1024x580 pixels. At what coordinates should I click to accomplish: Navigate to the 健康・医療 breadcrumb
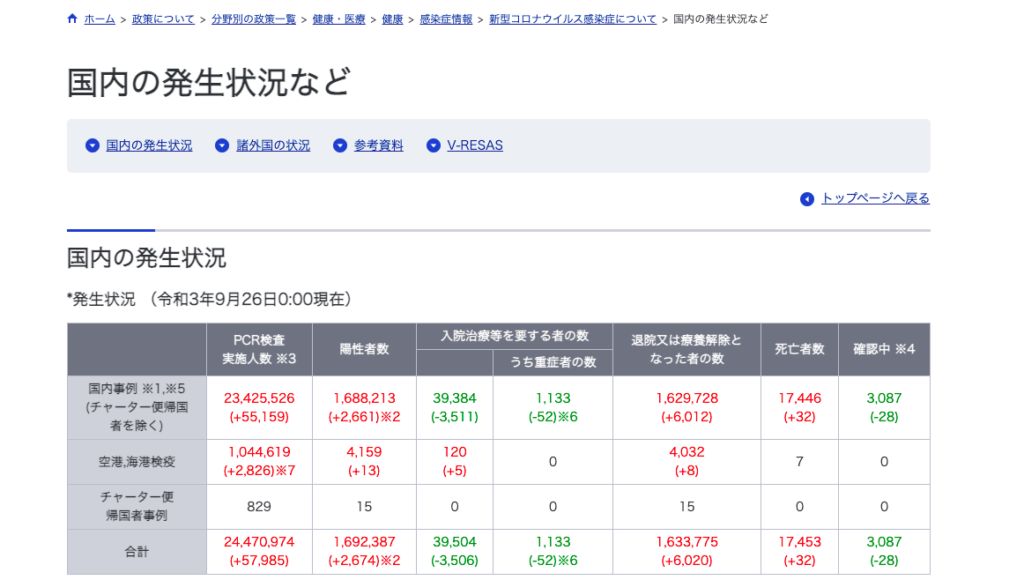coord(338,19)
